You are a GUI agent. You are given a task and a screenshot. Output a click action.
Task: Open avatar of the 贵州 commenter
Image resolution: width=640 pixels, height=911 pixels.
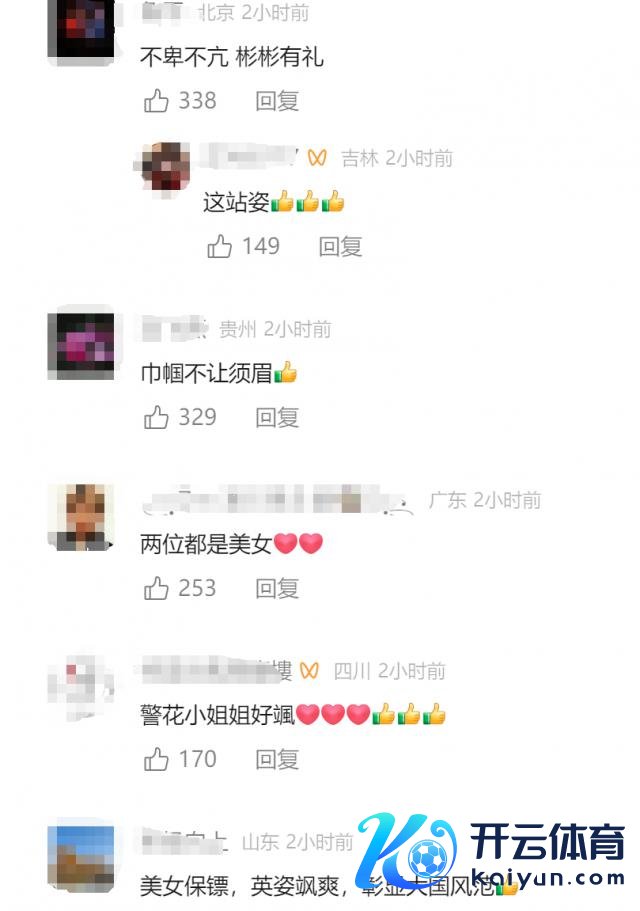81,346
